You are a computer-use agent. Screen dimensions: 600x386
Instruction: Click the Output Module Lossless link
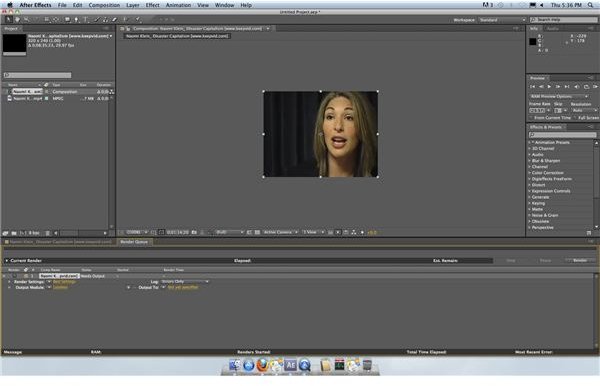click(60, 287)
